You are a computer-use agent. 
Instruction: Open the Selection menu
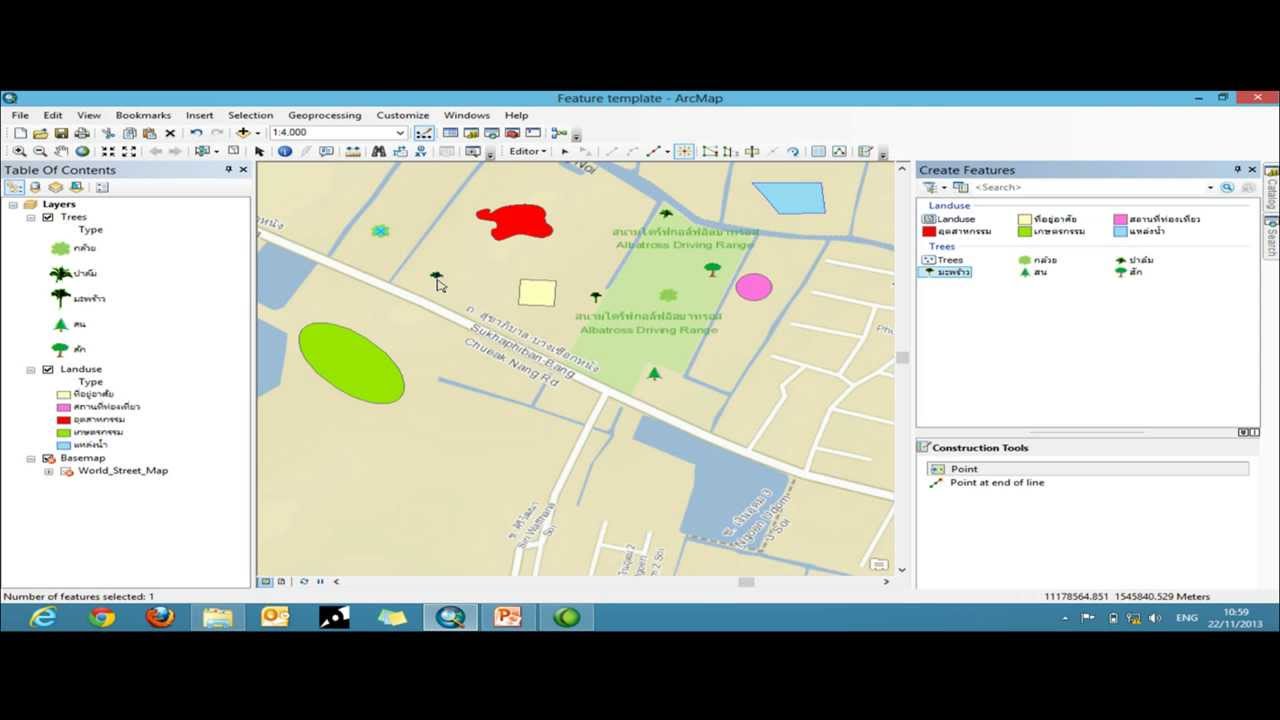[250, 115]
